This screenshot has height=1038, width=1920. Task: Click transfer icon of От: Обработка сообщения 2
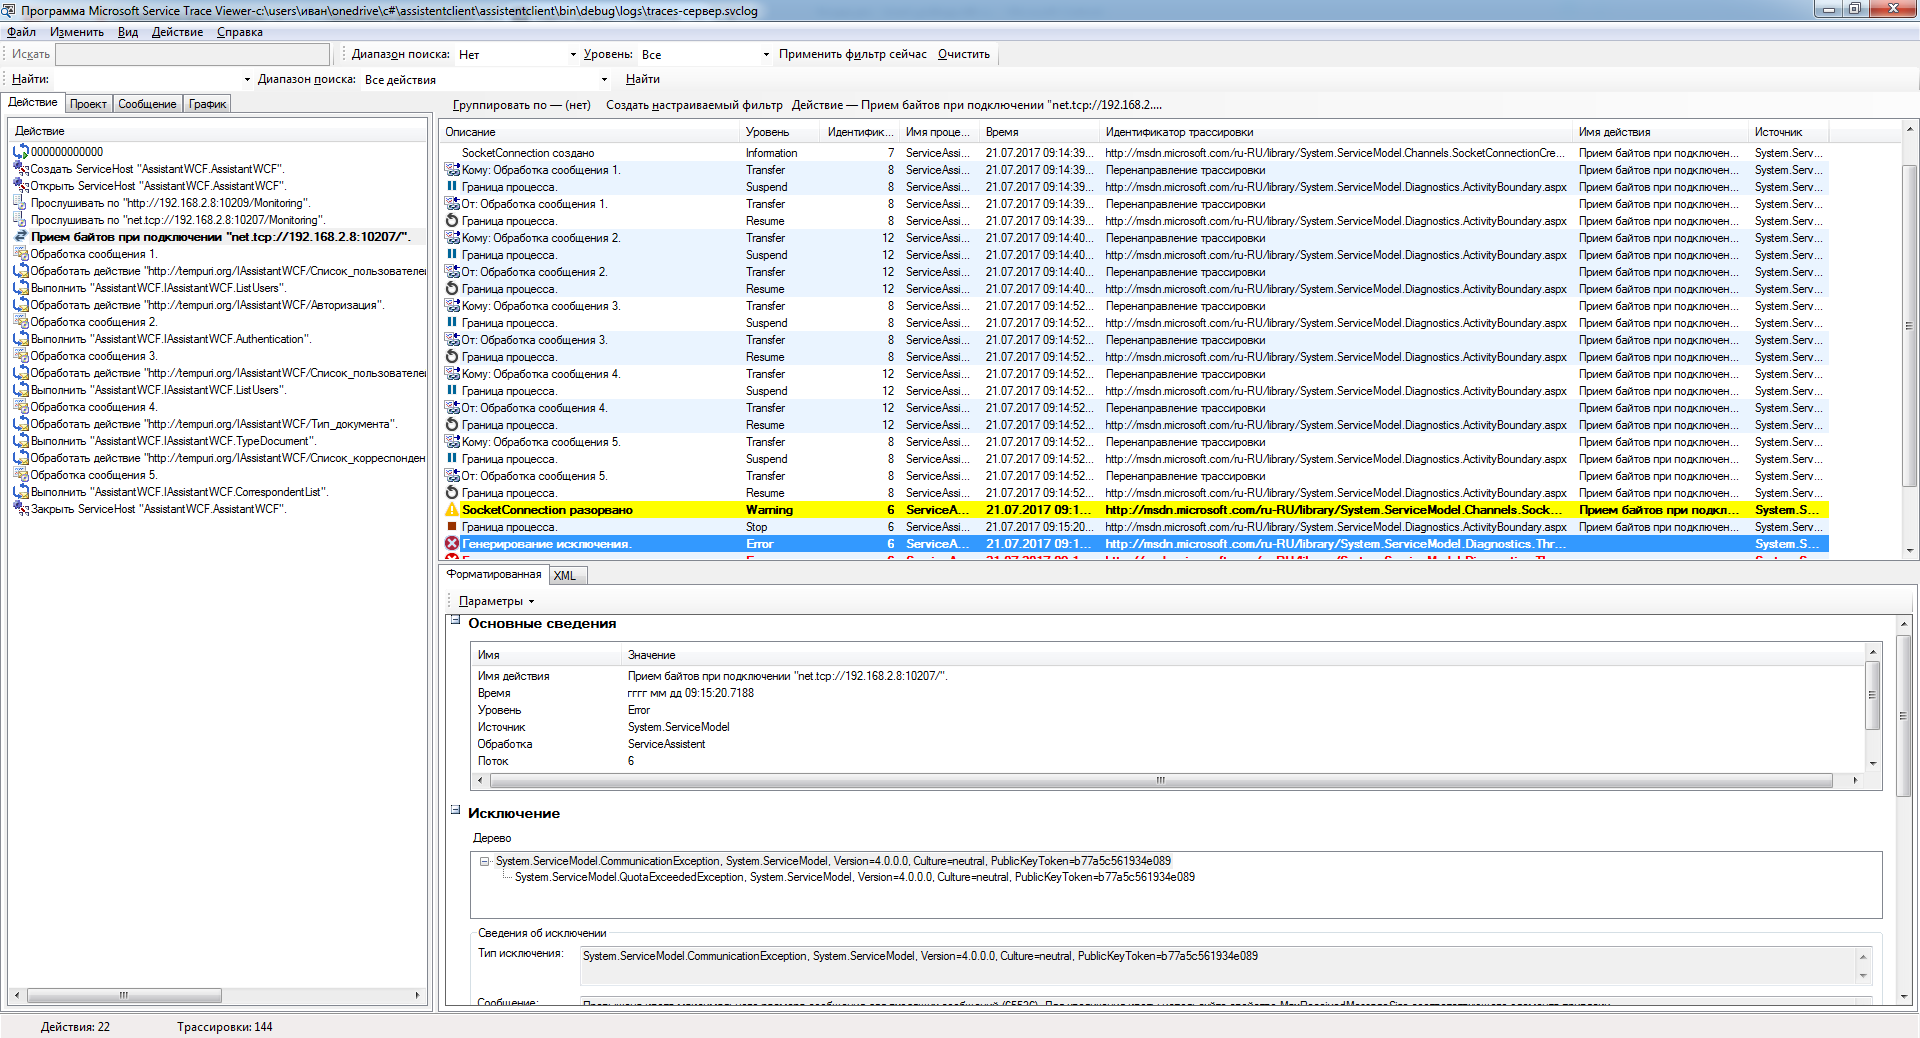tap(452, 272)
